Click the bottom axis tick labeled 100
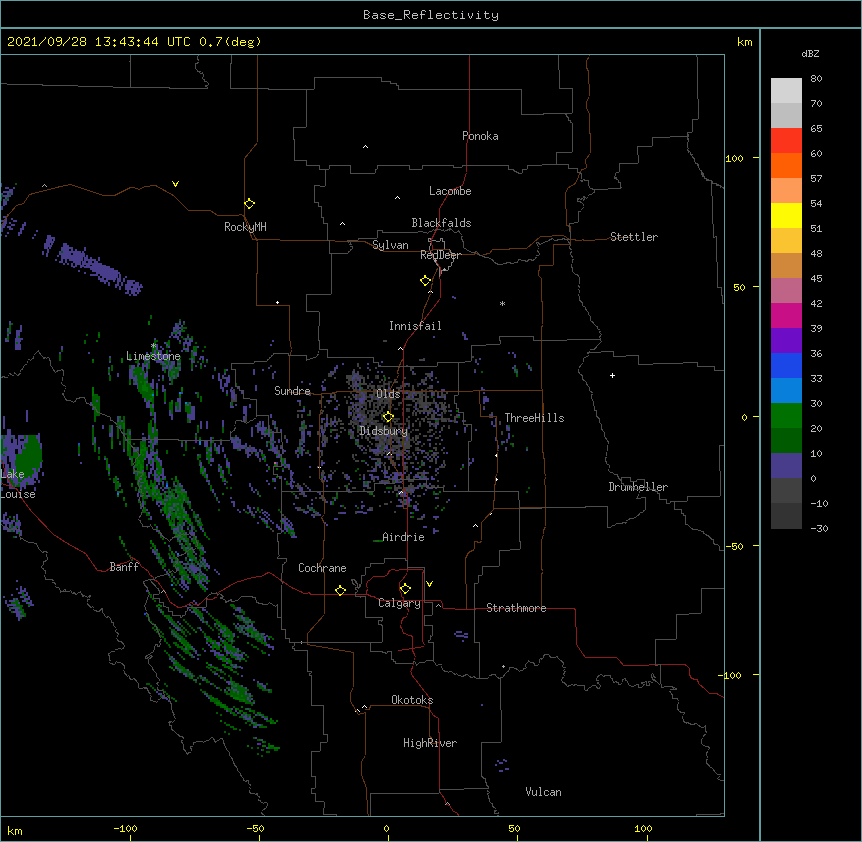Viewport: 862px width, 842px height. (643, 828)
